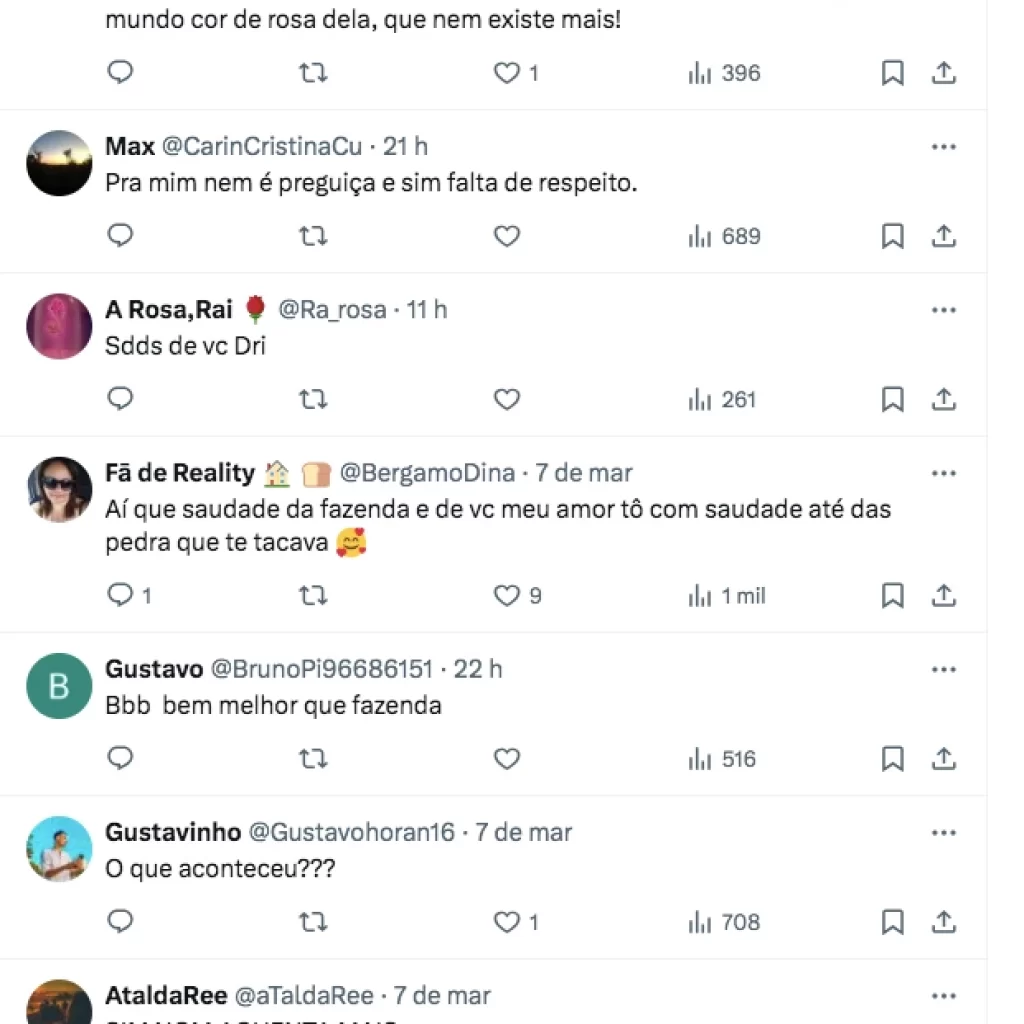Viewport: 1024px width, 1024px height.
Task: Expand more options for AtaldaRee's tweet
Action: pos(943,996)
